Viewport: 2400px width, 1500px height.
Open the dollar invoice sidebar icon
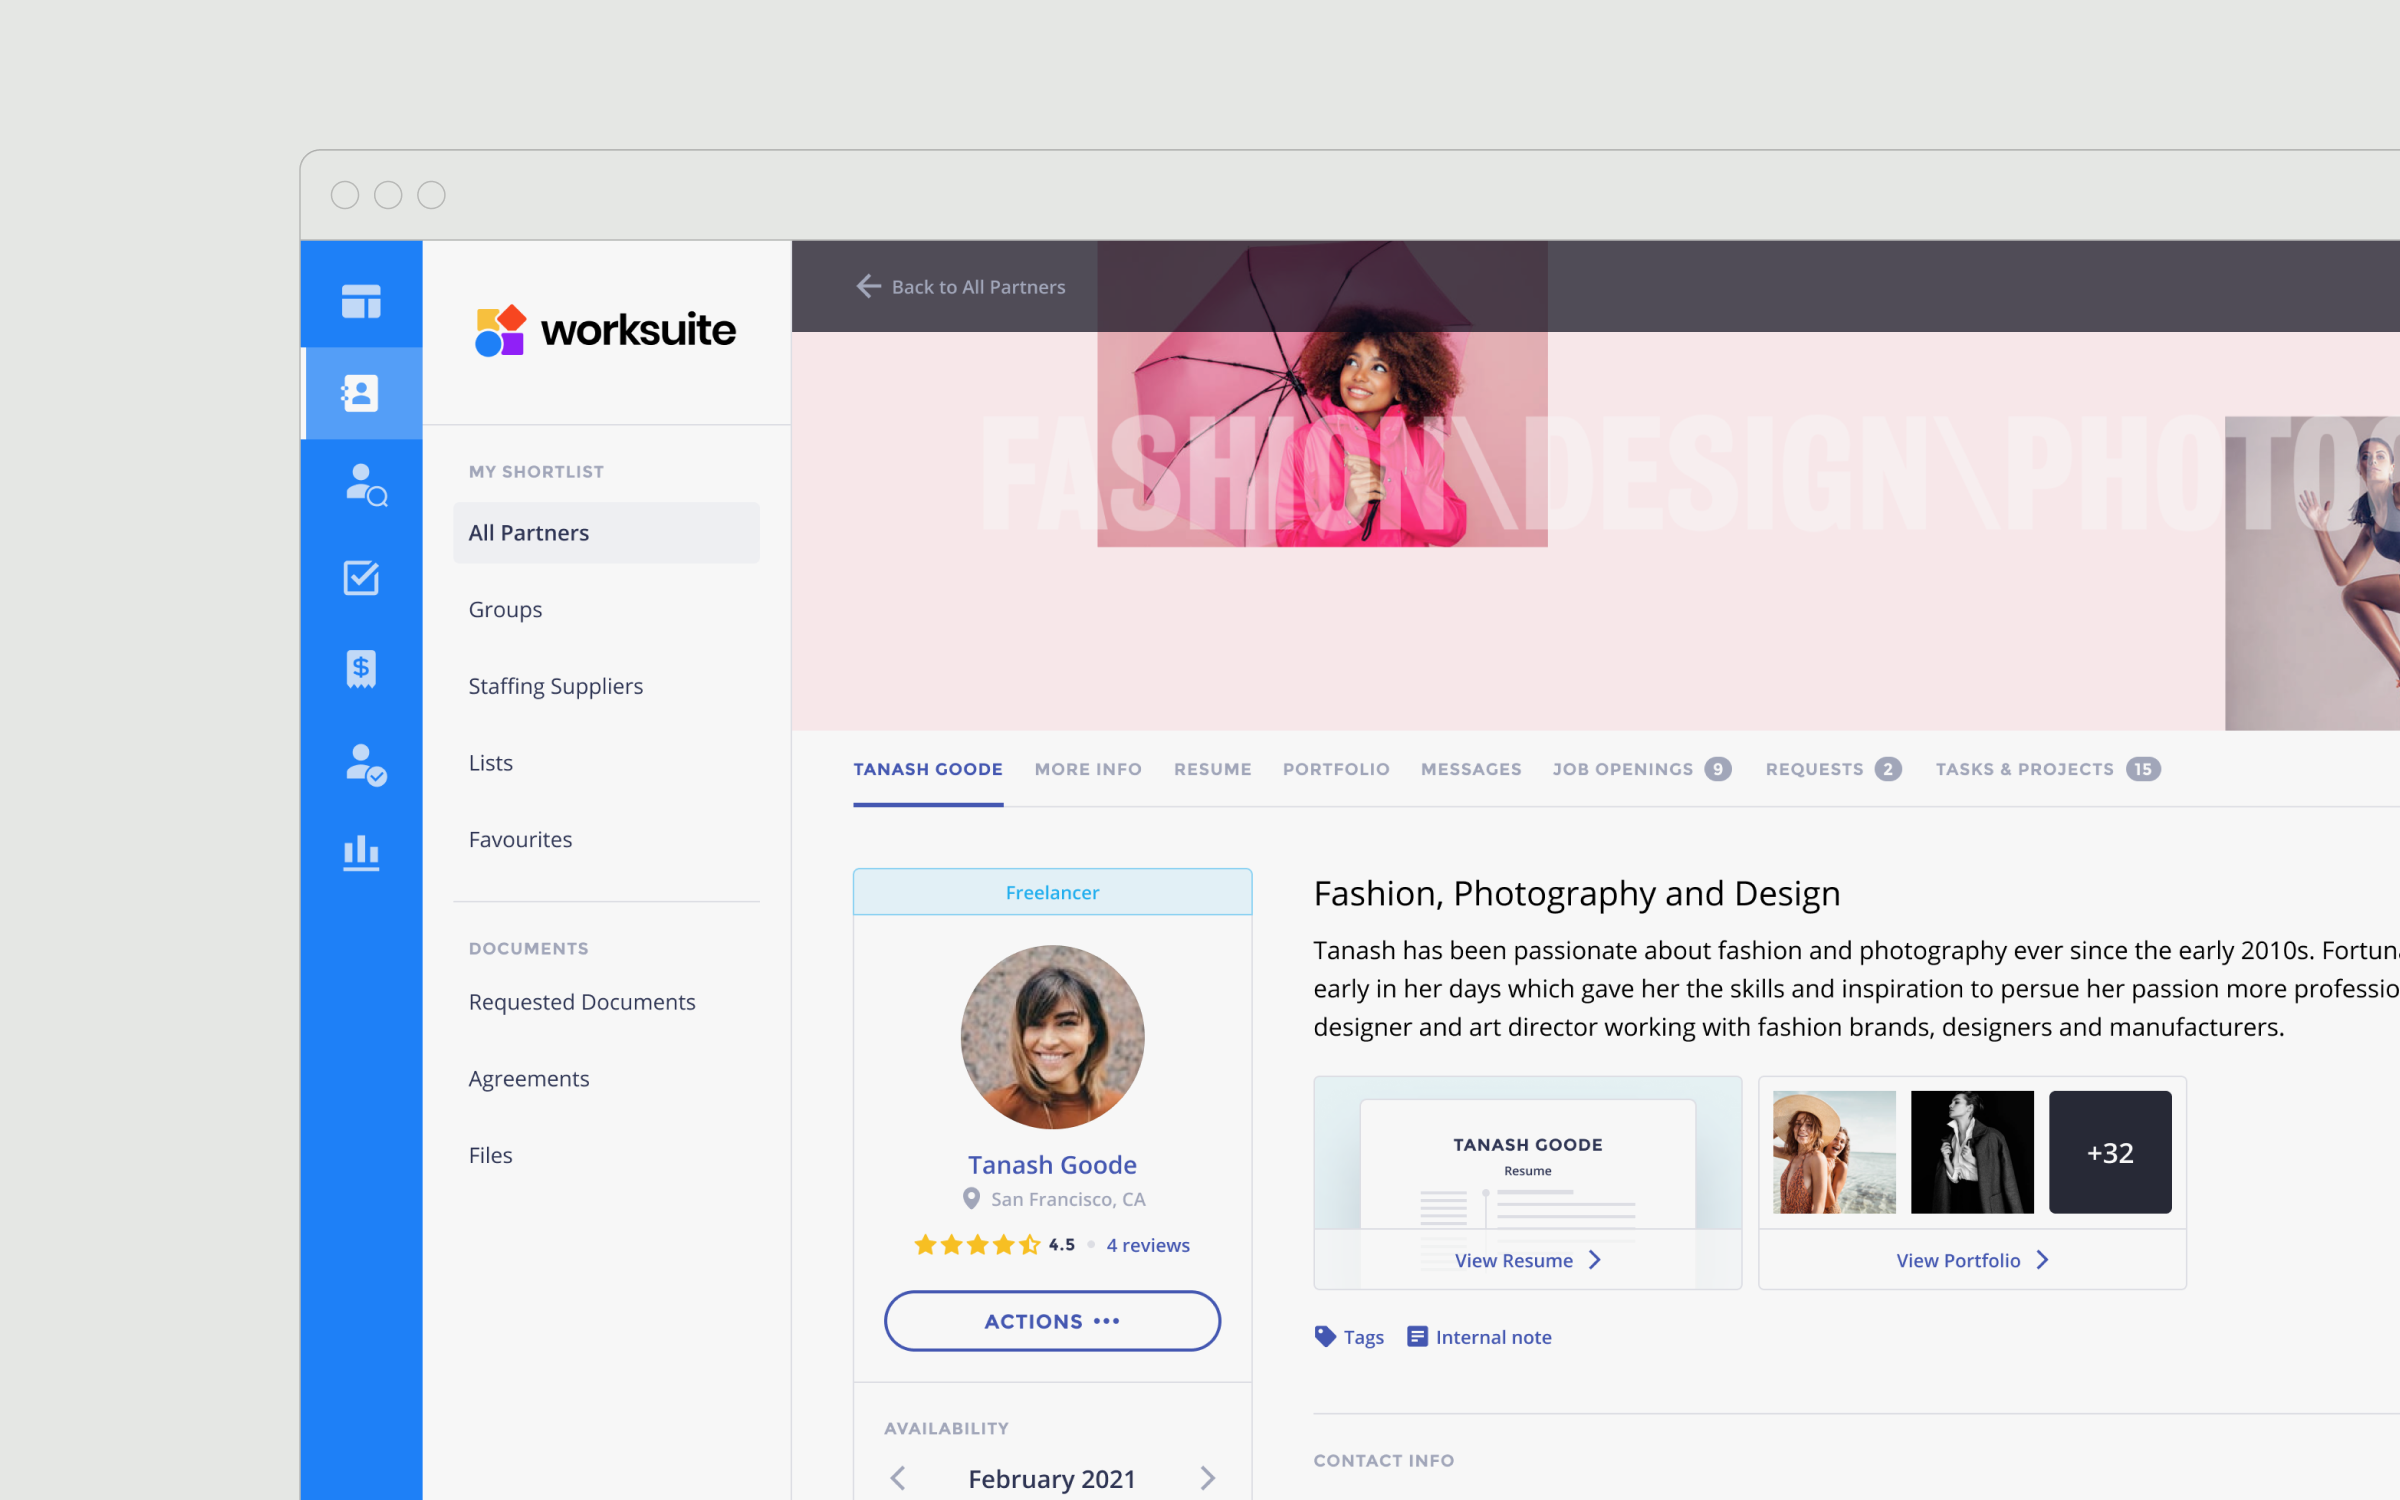(x=361, y=669)
